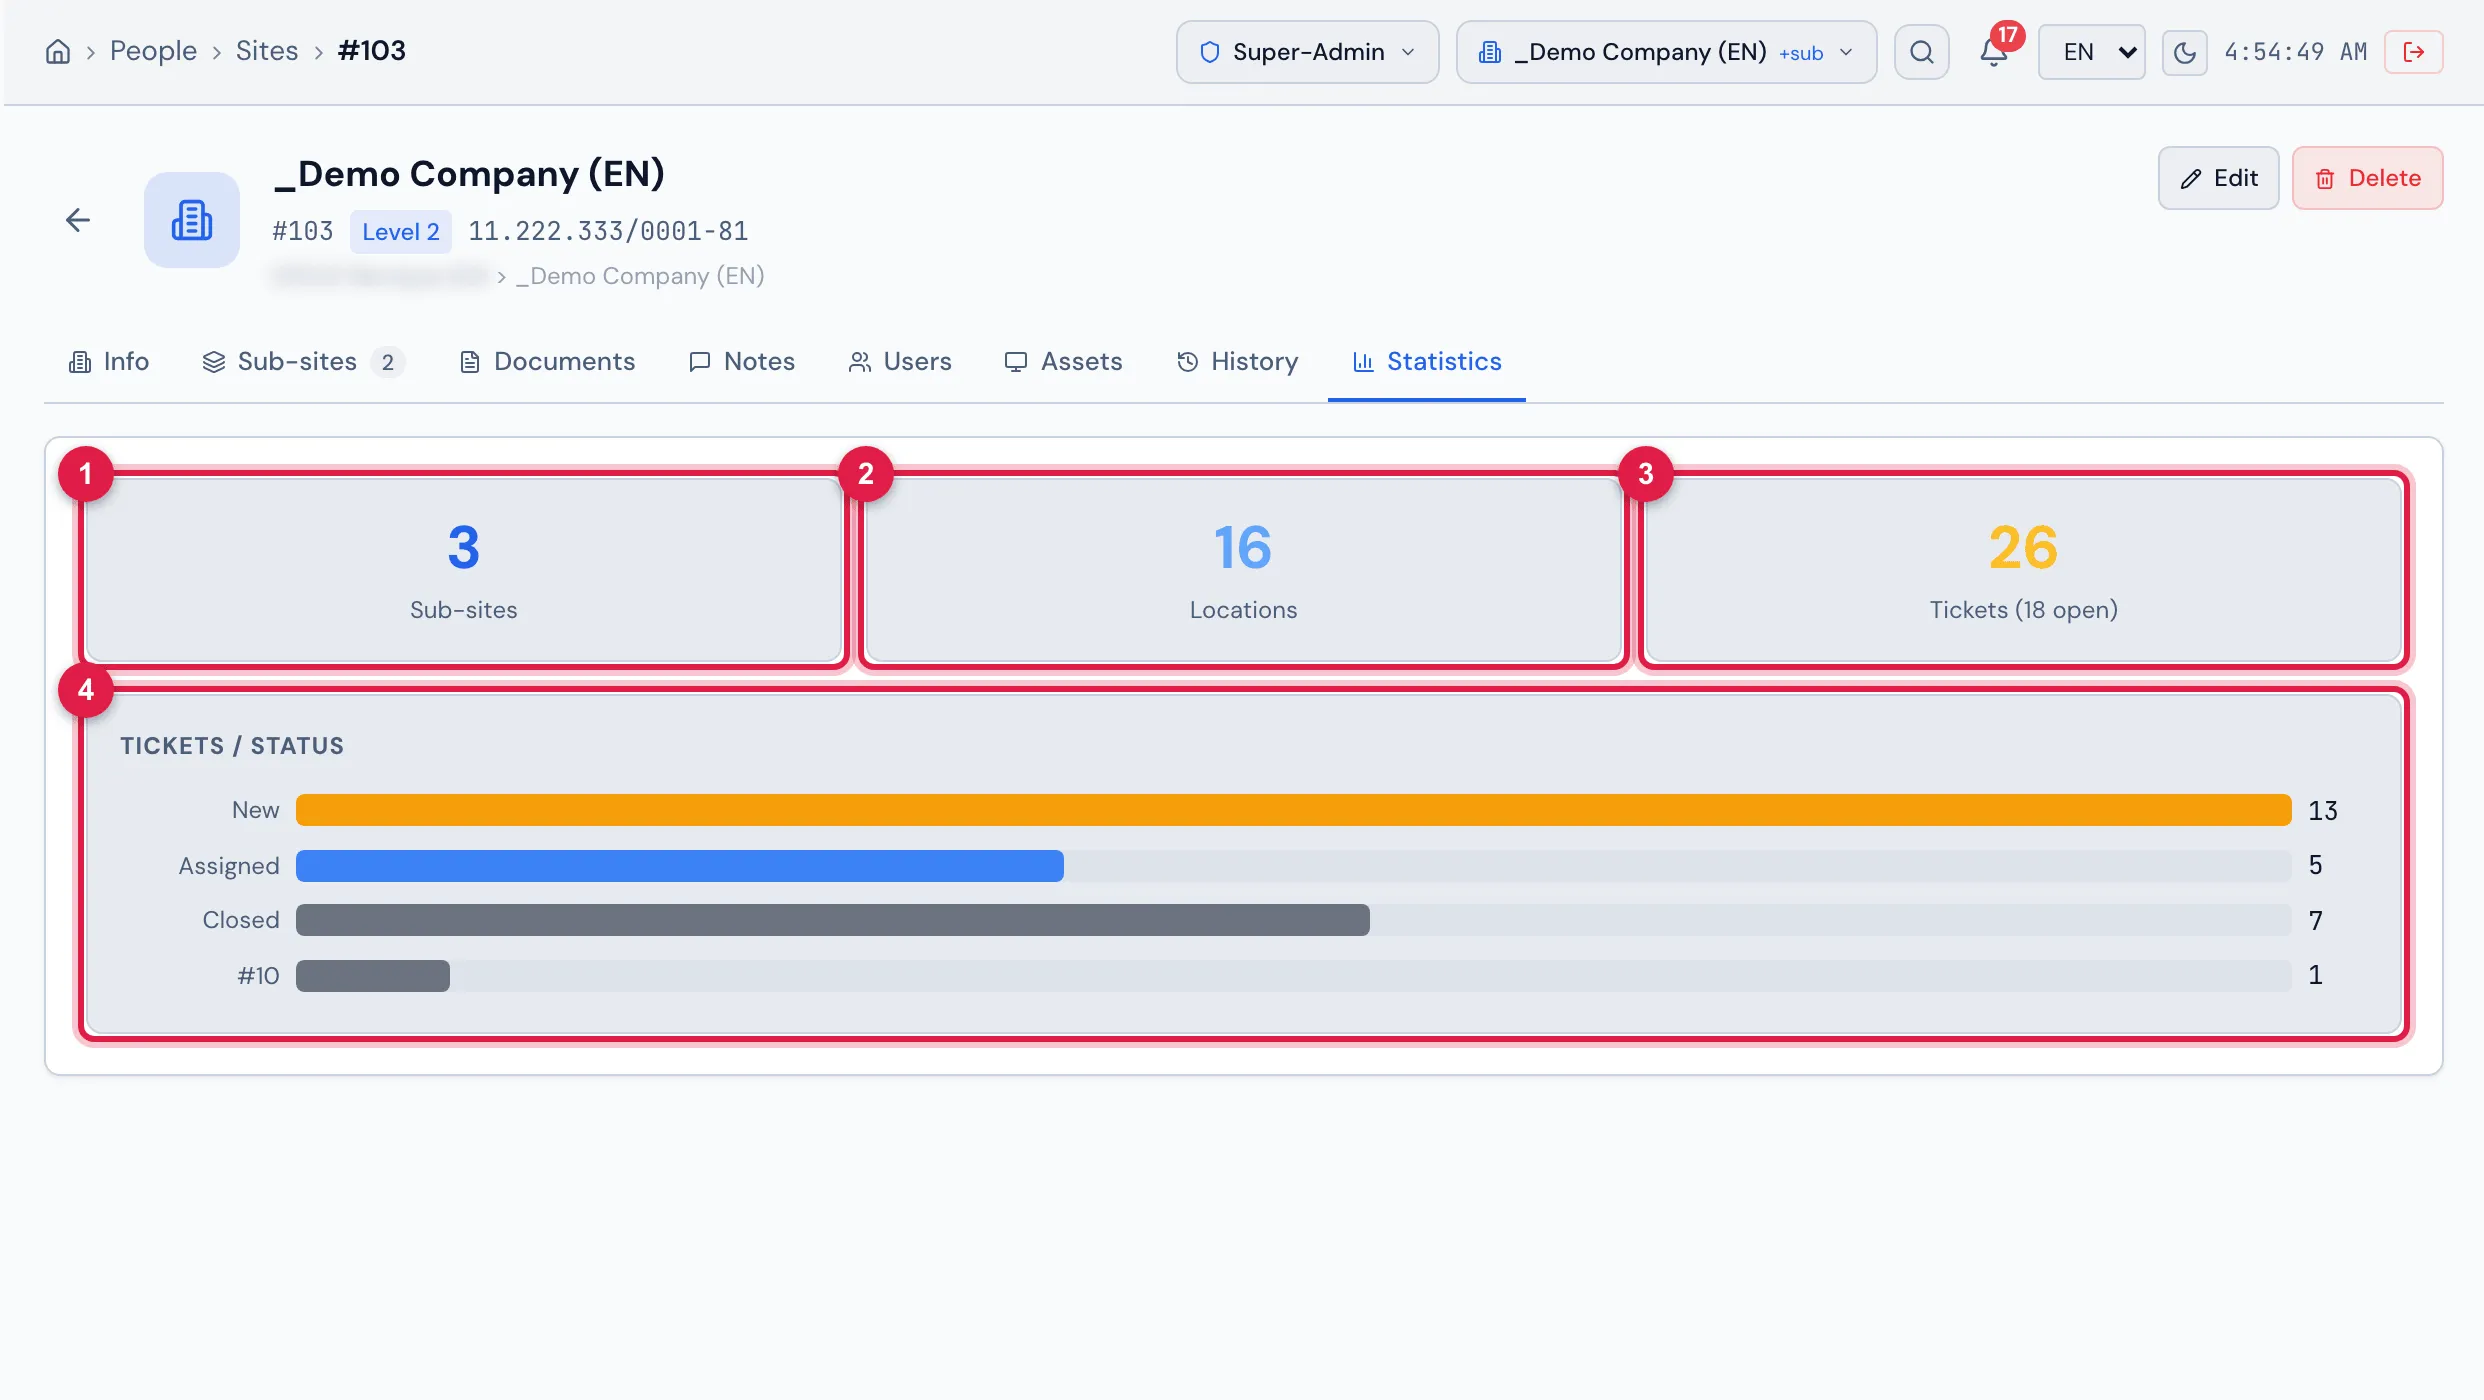Image resolution: width=2484 pixels, height=1400 pixels.
Task: Click the blue Assigned tickets bar
Action: (680, 866)
